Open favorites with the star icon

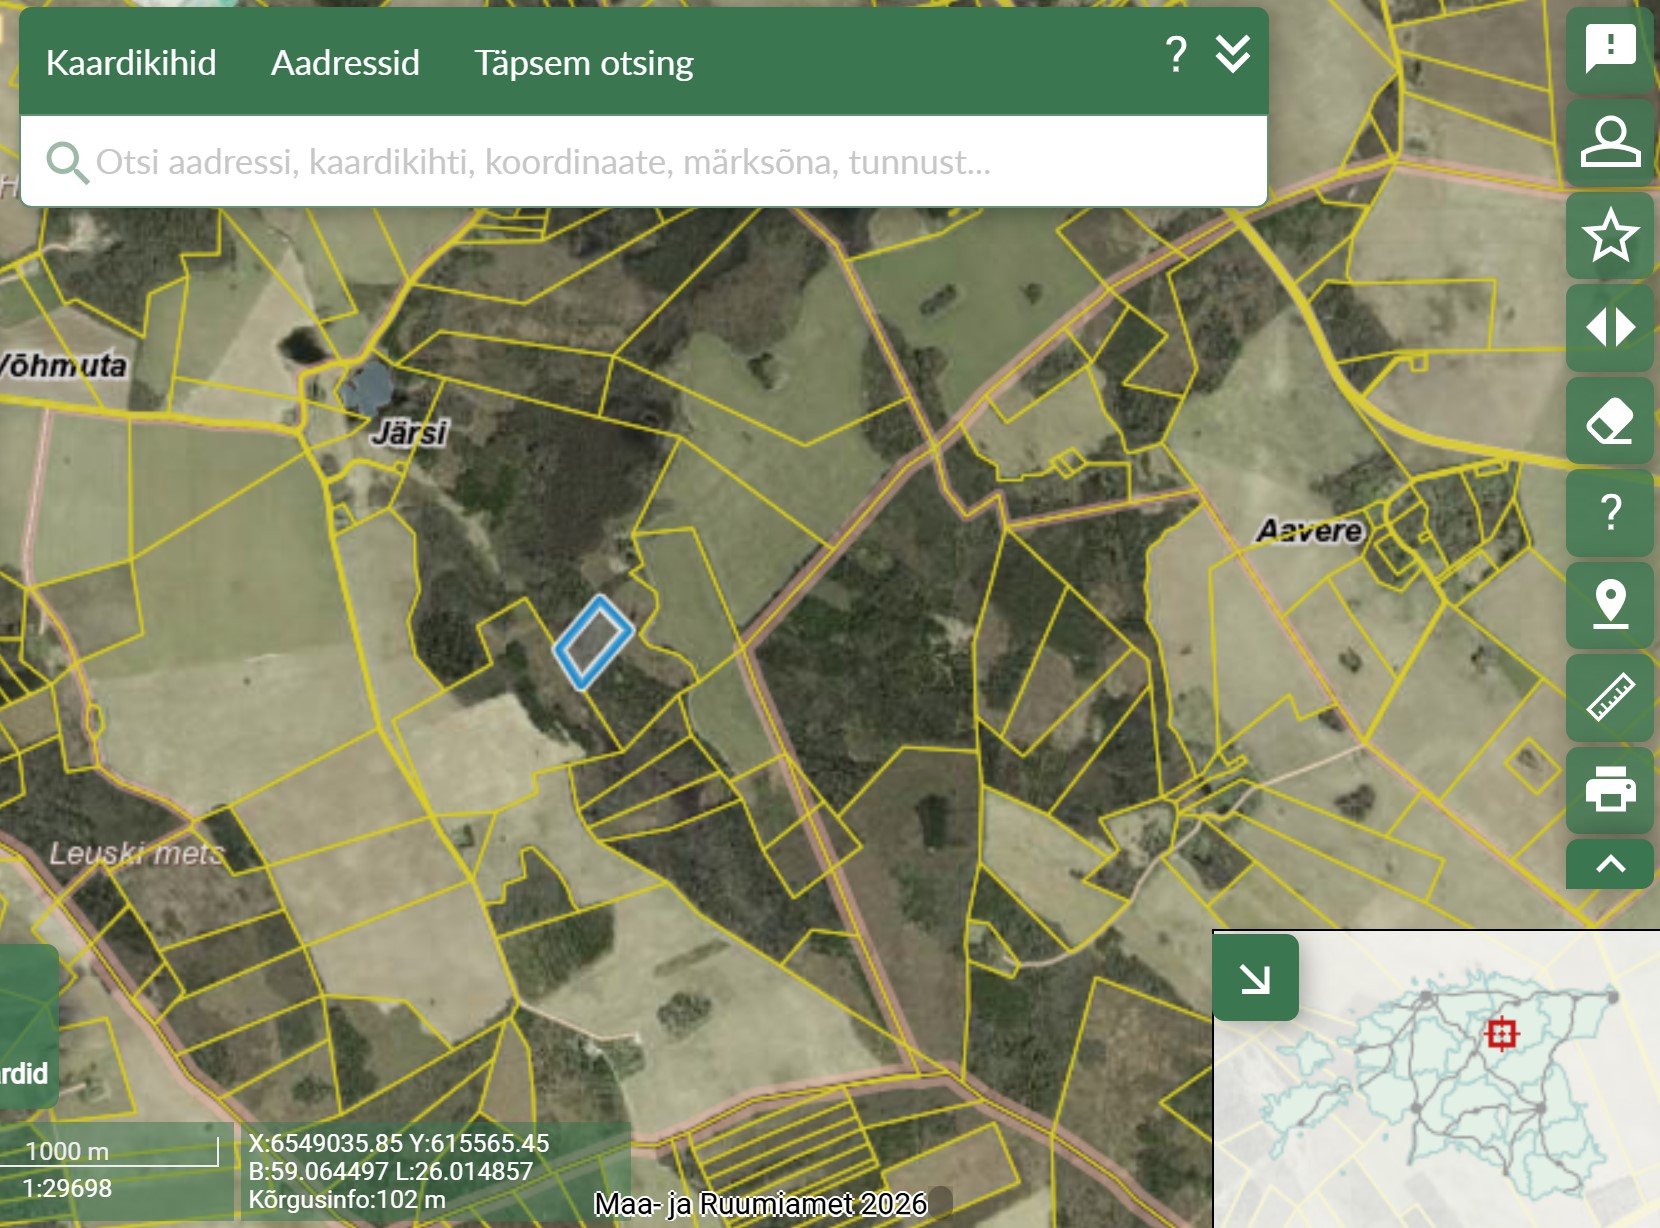point(1609,235)
